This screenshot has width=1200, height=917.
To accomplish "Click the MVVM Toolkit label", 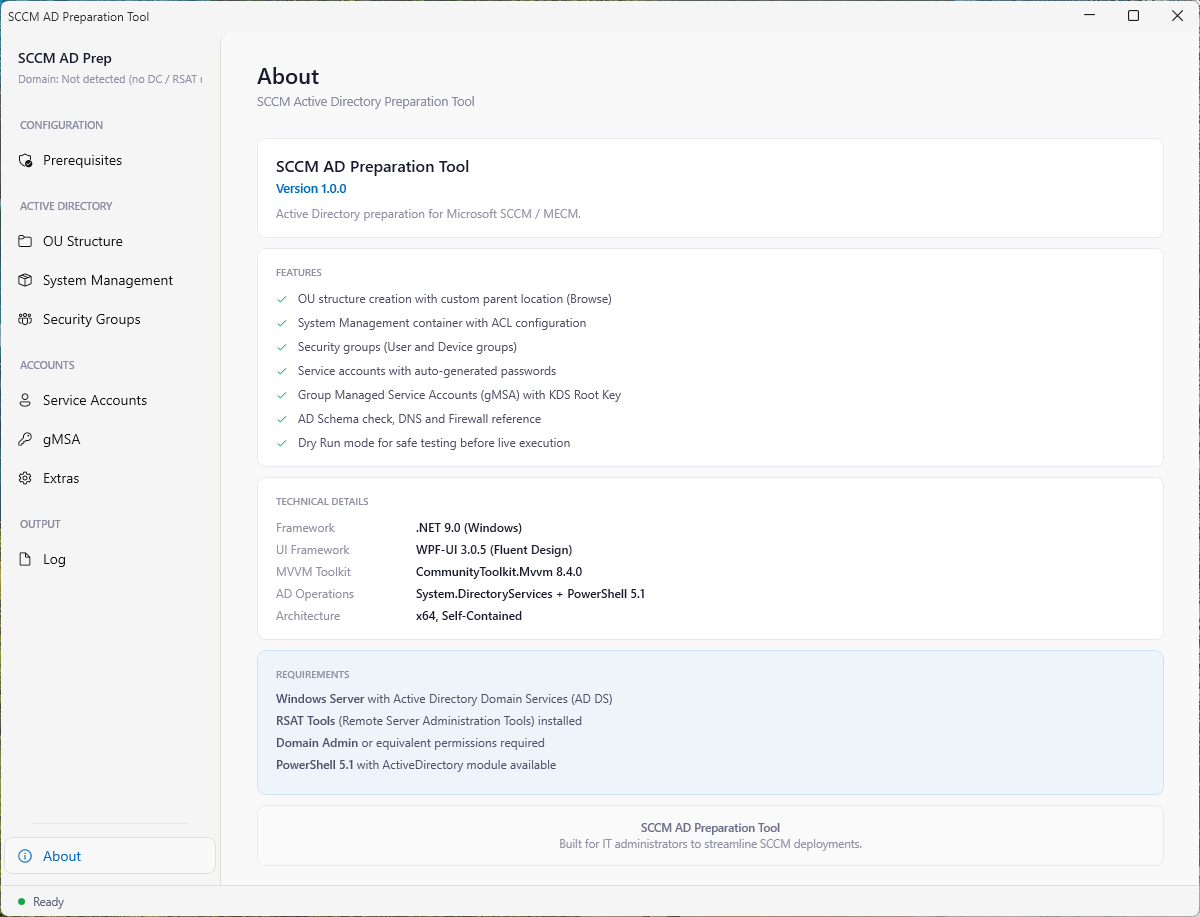I will (314, 572).
